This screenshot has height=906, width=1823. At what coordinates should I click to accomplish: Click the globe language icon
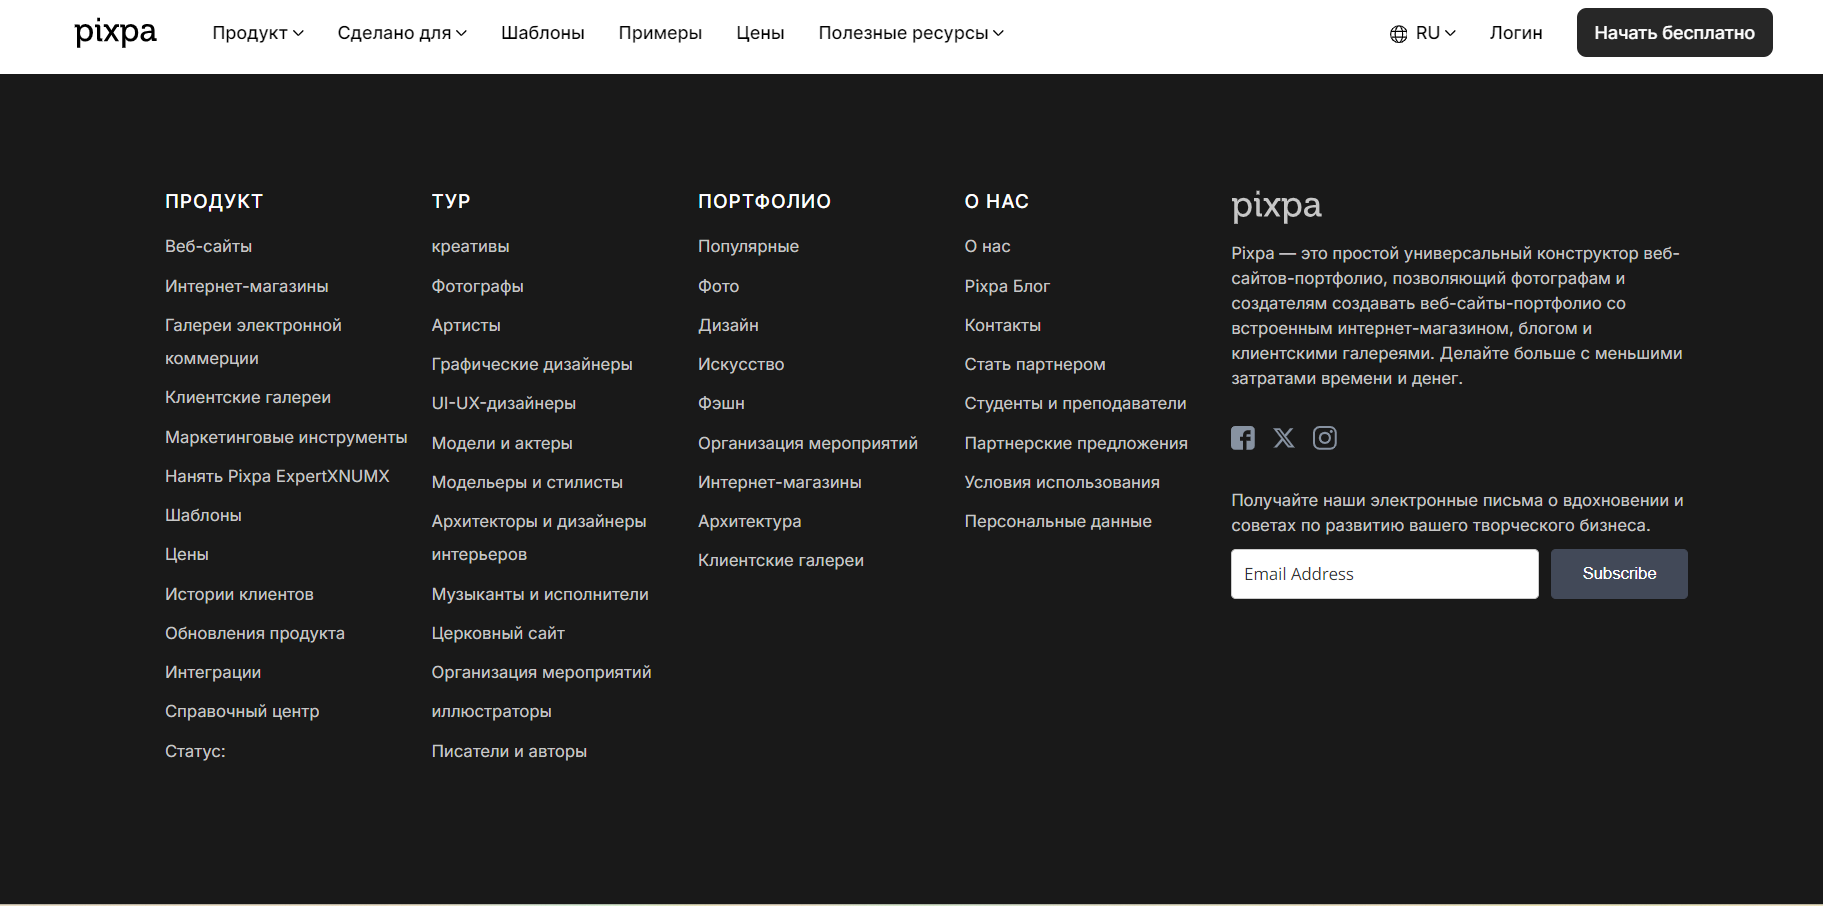tap(1398, 34)
